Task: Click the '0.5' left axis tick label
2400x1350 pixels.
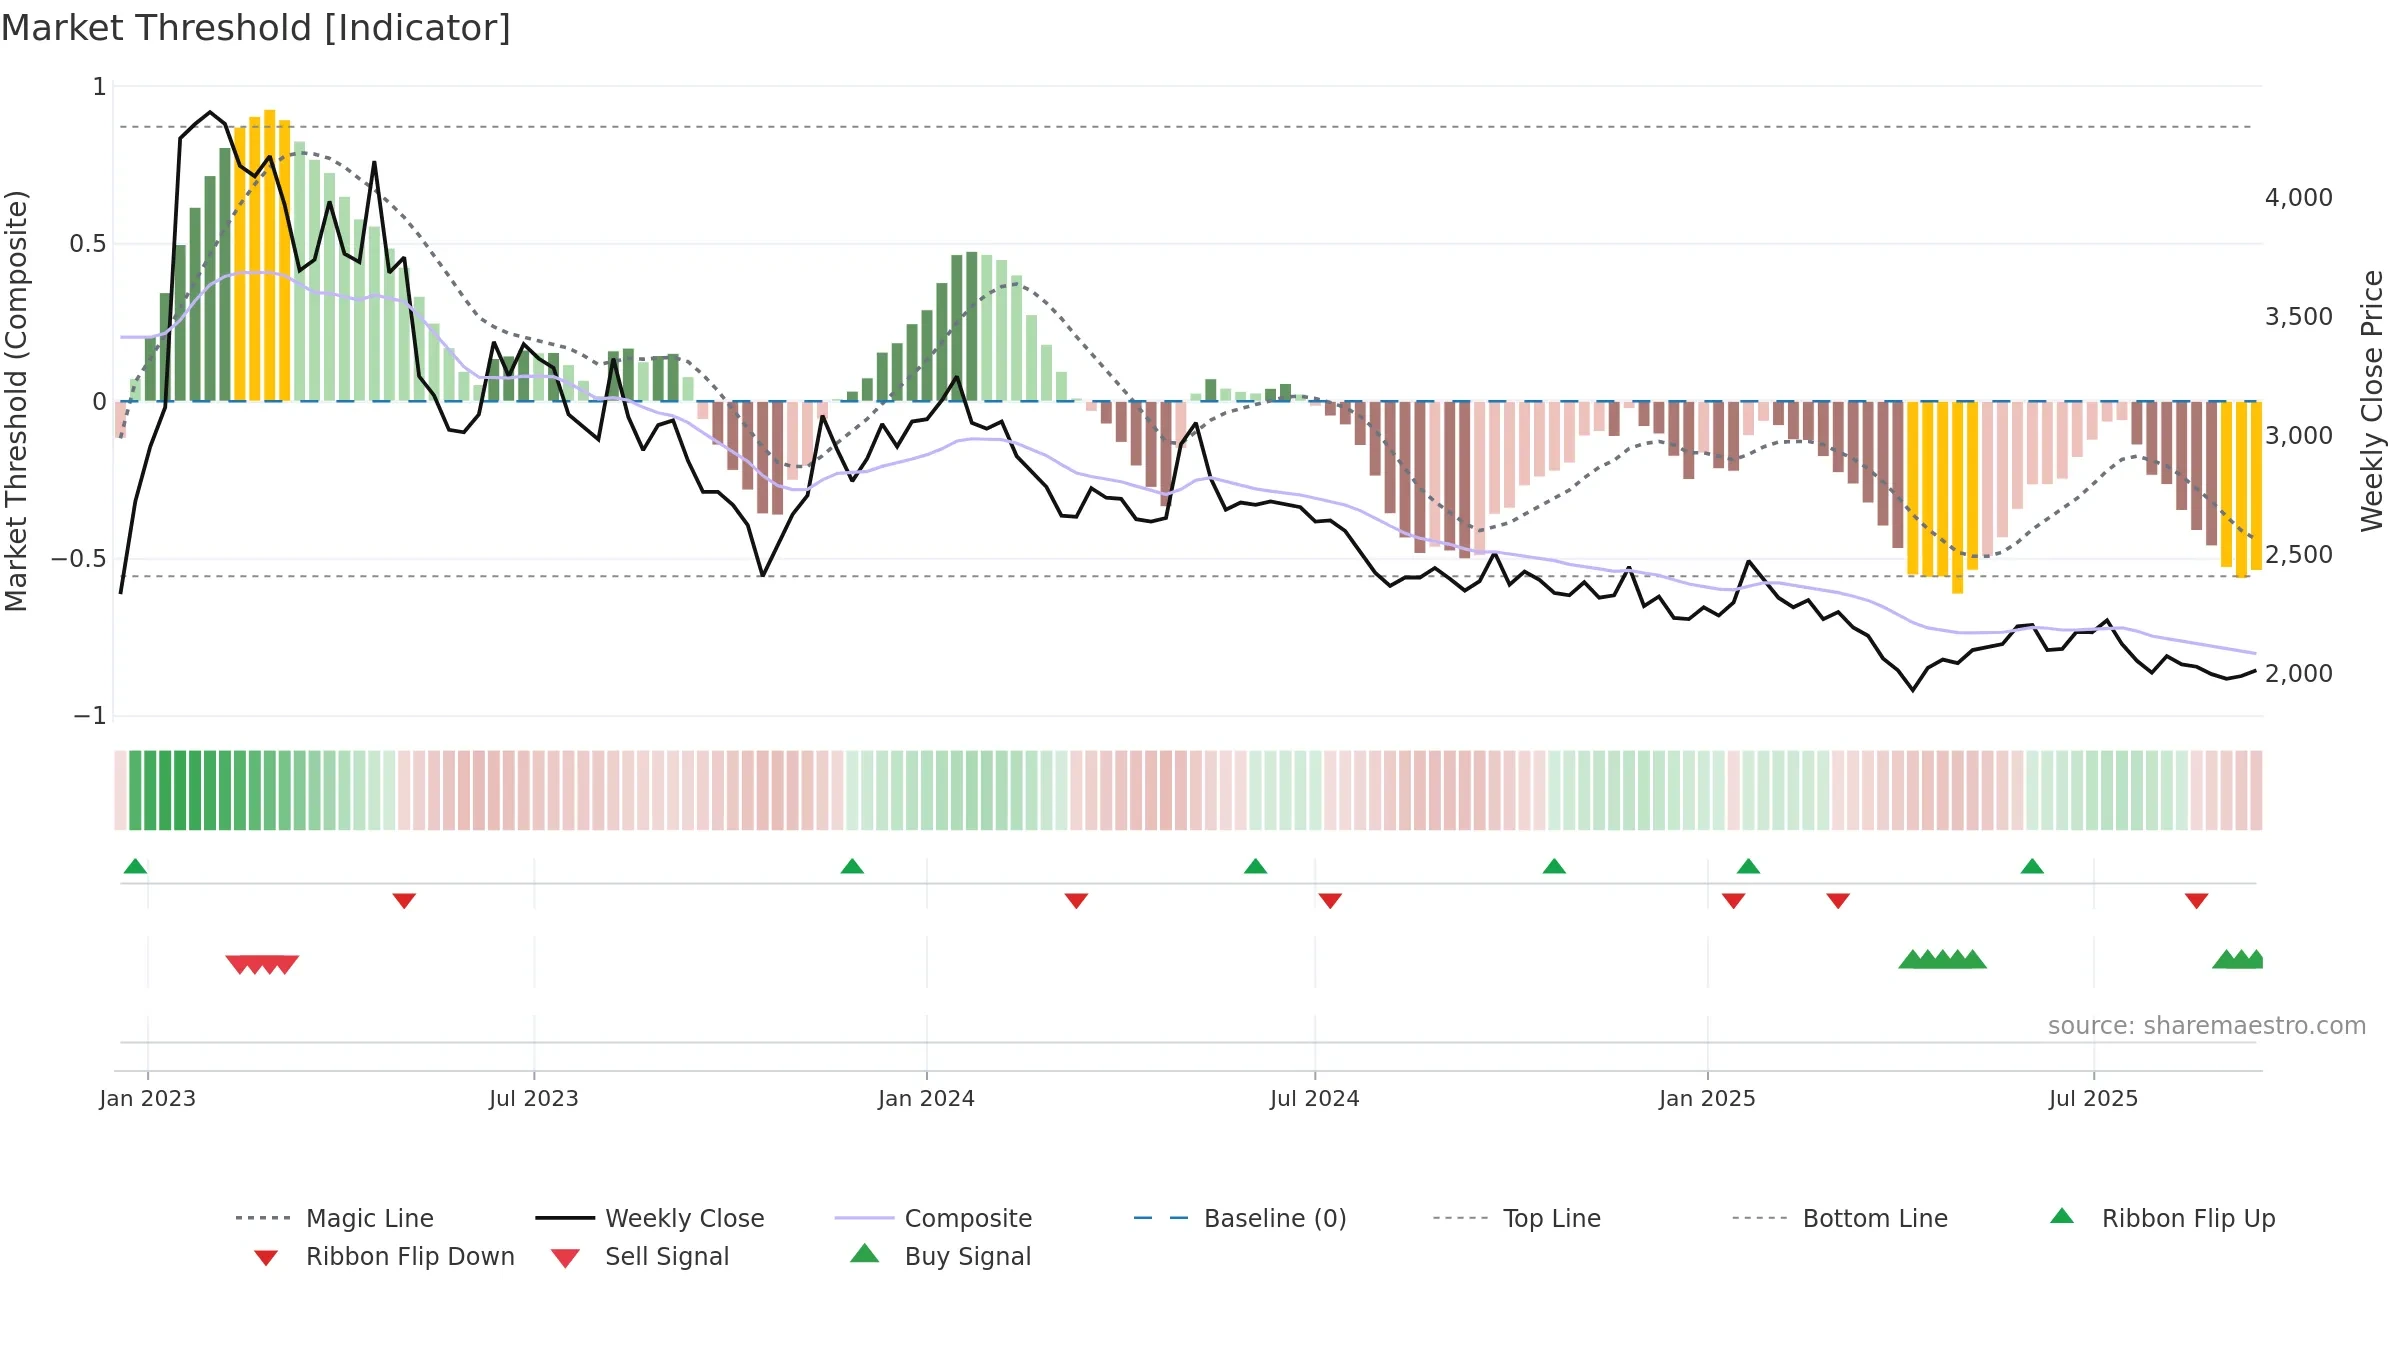Action: (x=88, y=244)
